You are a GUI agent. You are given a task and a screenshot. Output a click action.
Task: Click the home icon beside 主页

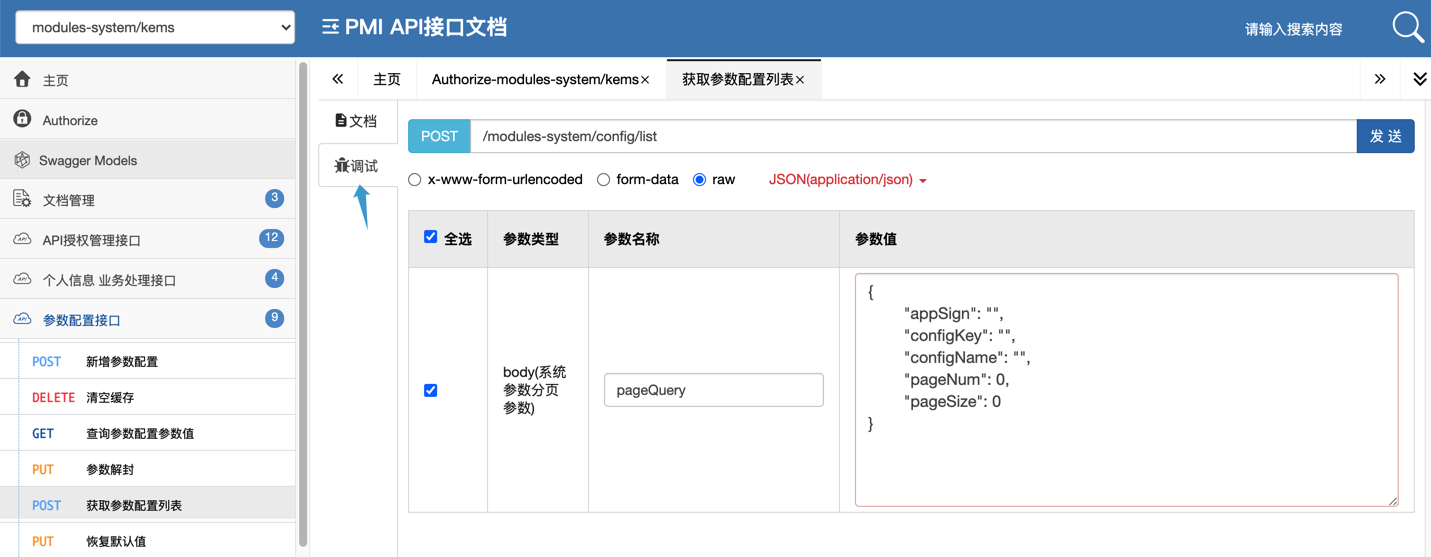tap(22, 79)
